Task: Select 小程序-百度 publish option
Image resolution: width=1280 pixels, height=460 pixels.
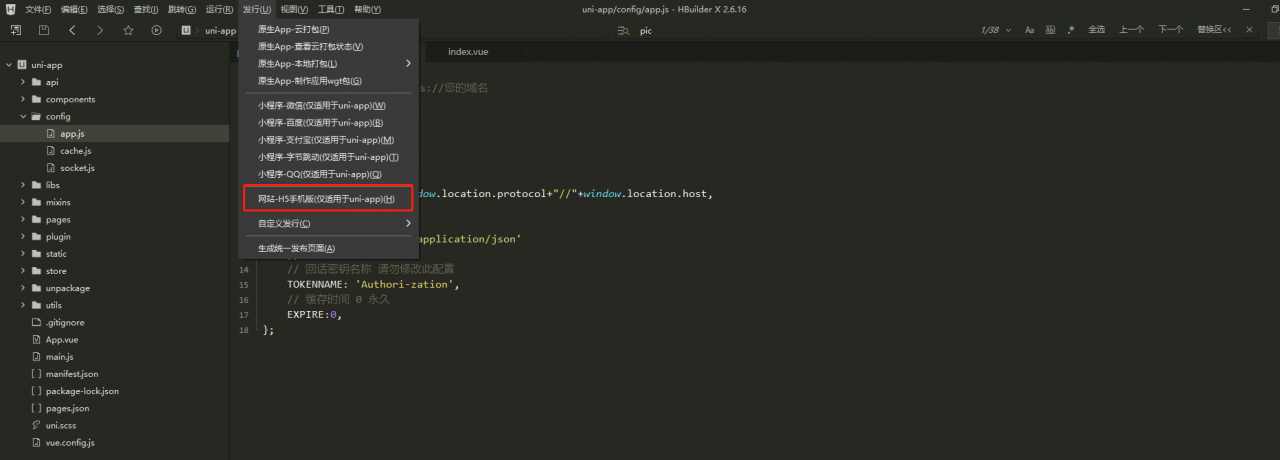Action: (x=328, y=123)
